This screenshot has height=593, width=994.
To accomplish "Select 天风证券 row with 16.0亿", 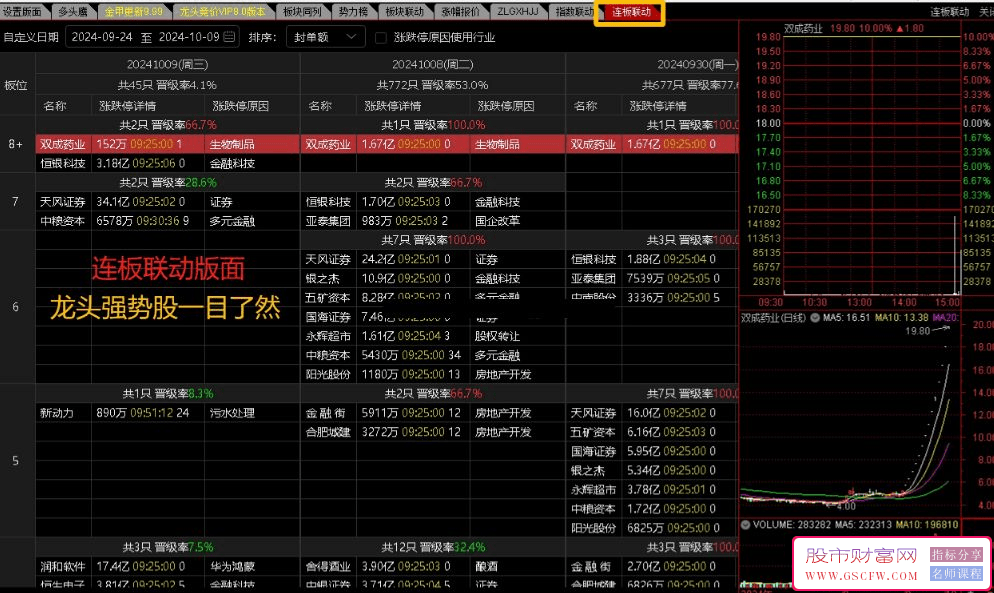I will (x=652, y=413).
